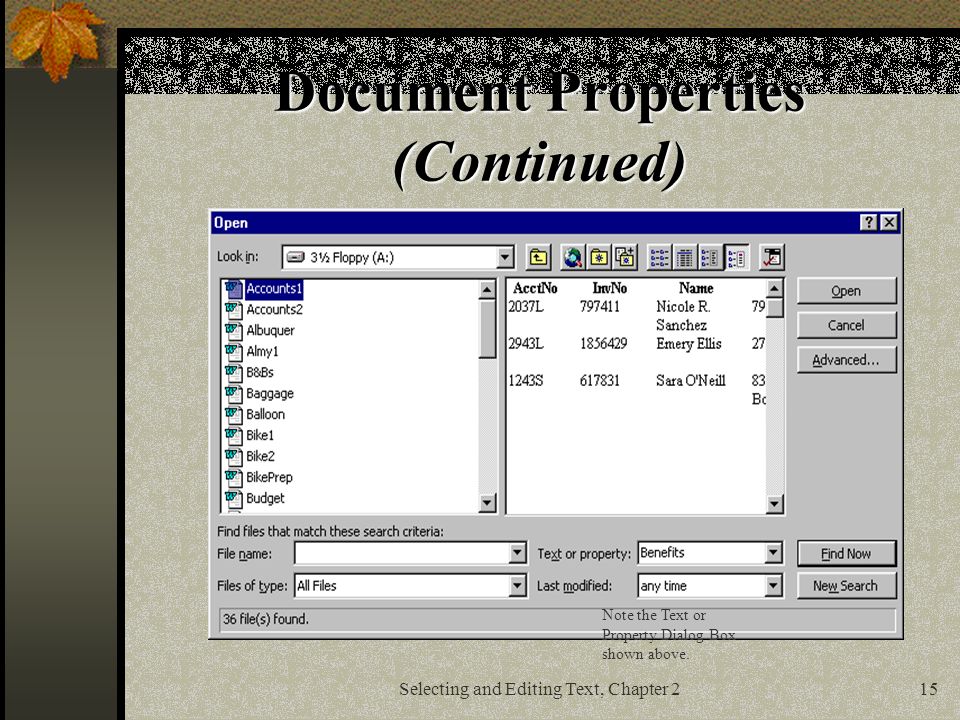Select the Accounts1 file icon
This screenshot has height=720, width=960.
(x=233, y=288)
